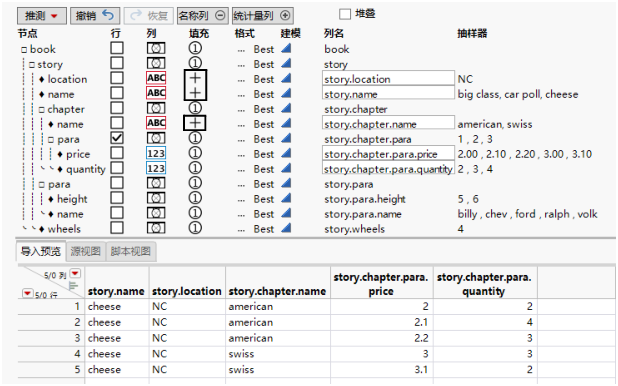Edit the story.location column name field

click(388, 78)
